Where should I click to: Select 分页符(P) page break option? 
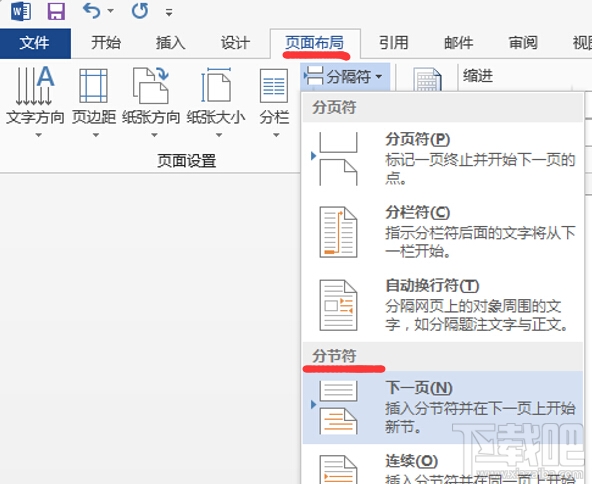443,159
